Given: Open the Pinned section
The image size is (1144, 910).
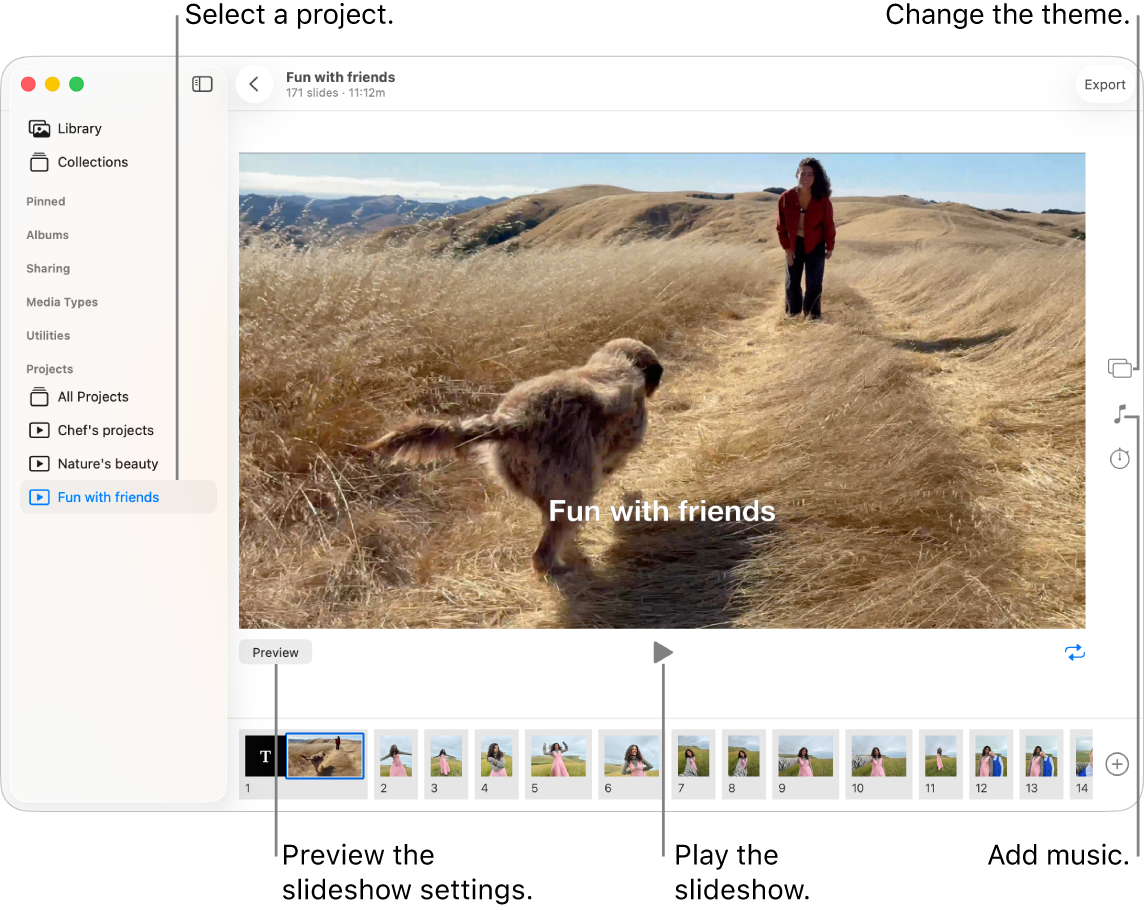Looking at the screenshot, I should click(x=45, y=201).
